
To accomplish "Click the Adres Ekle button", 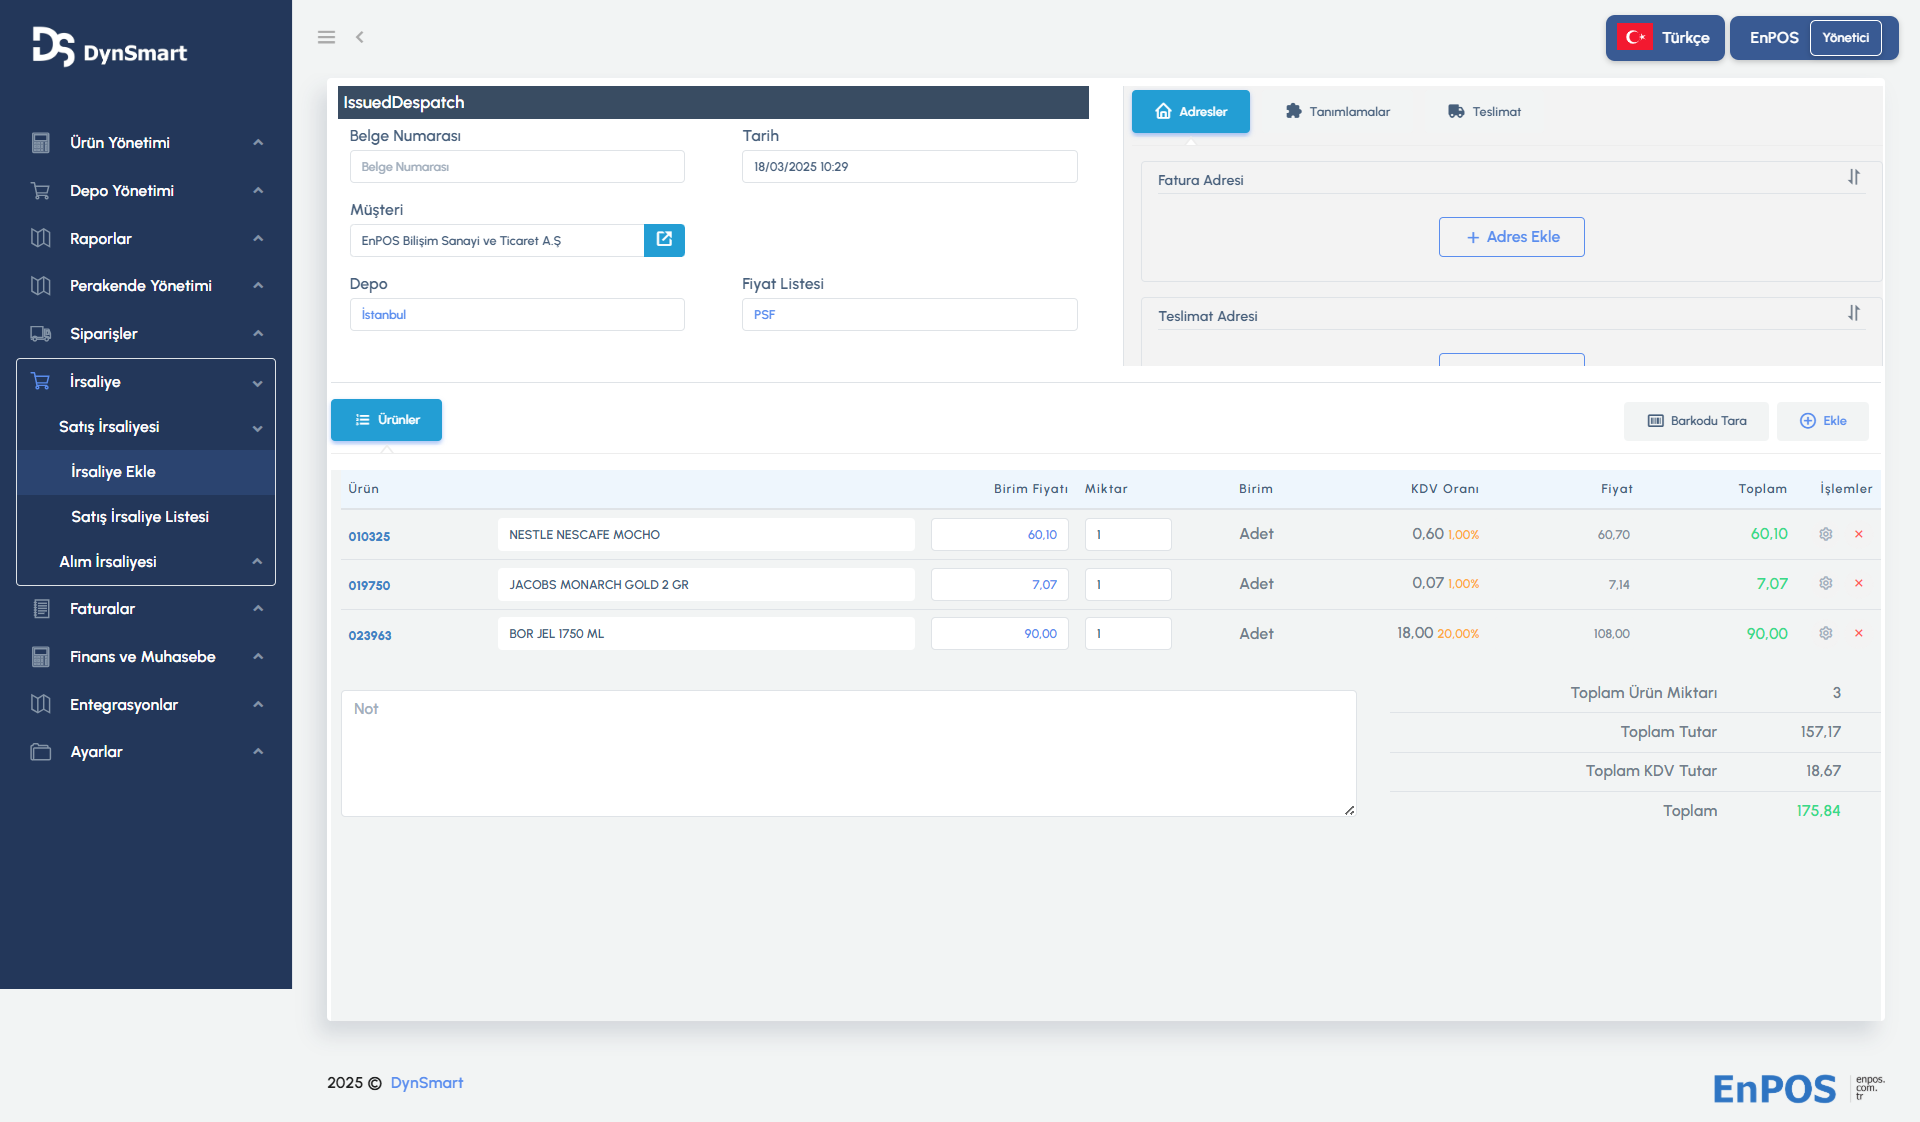I will 1511,237.
